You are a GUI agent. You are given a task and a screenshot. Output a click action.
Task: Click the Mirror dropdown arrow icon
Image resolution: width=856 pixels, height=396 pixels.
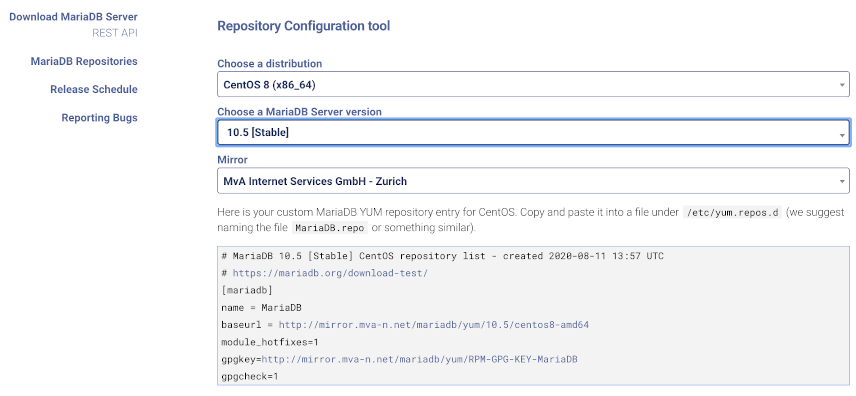point(842,181)
